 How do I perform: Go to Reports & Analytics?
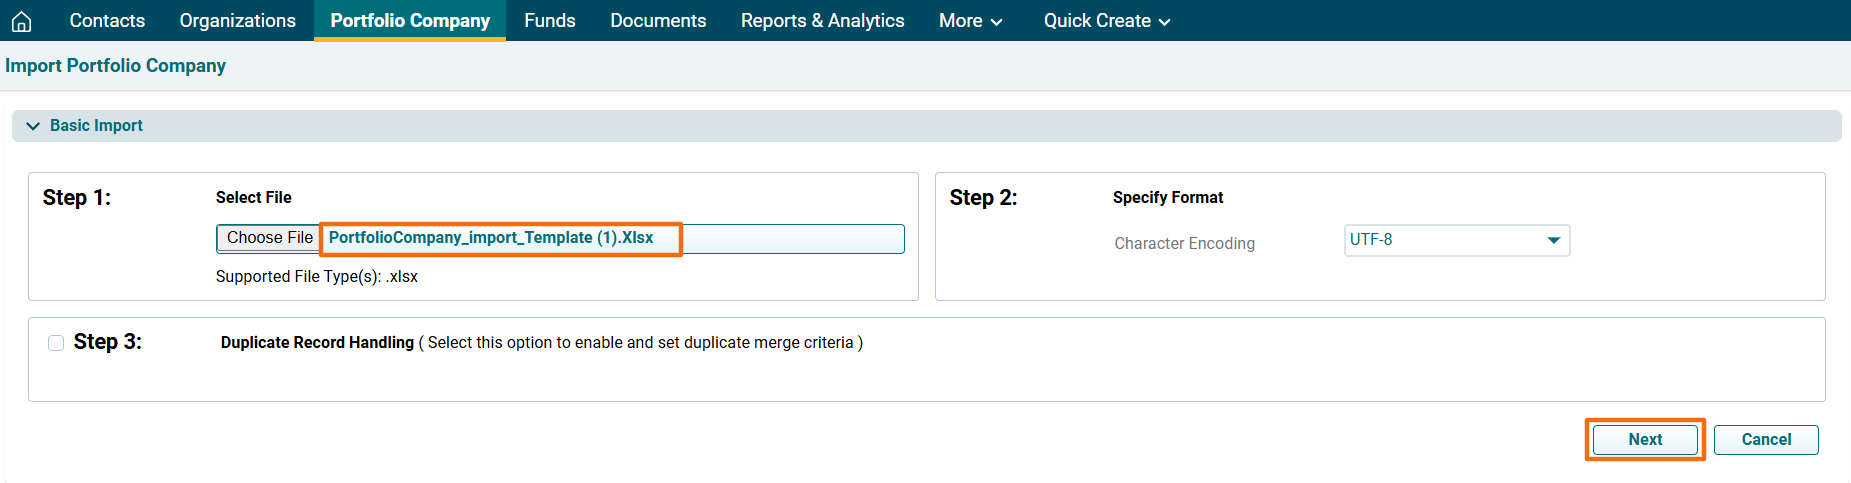click(x=822, y=21)
